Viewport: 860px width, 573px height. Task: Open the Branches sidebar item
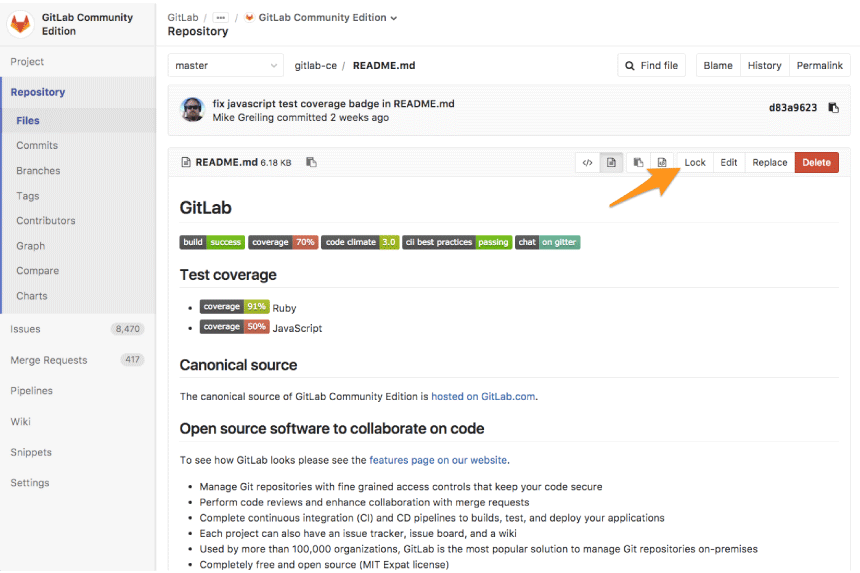38,171
